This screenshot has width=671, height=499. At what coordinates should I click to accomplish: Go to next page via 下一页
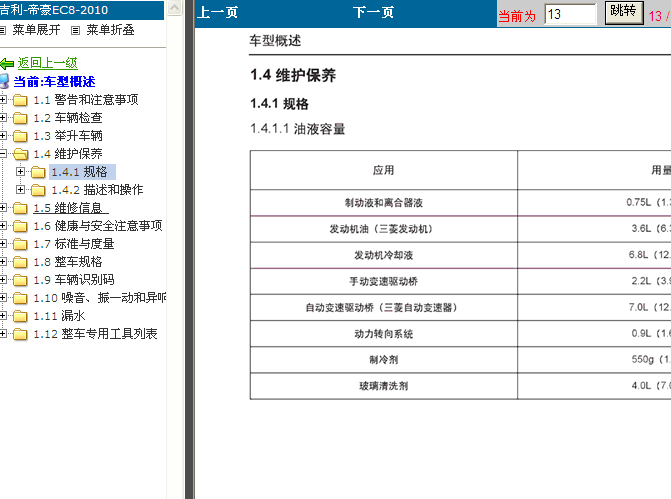pos(373,12)
